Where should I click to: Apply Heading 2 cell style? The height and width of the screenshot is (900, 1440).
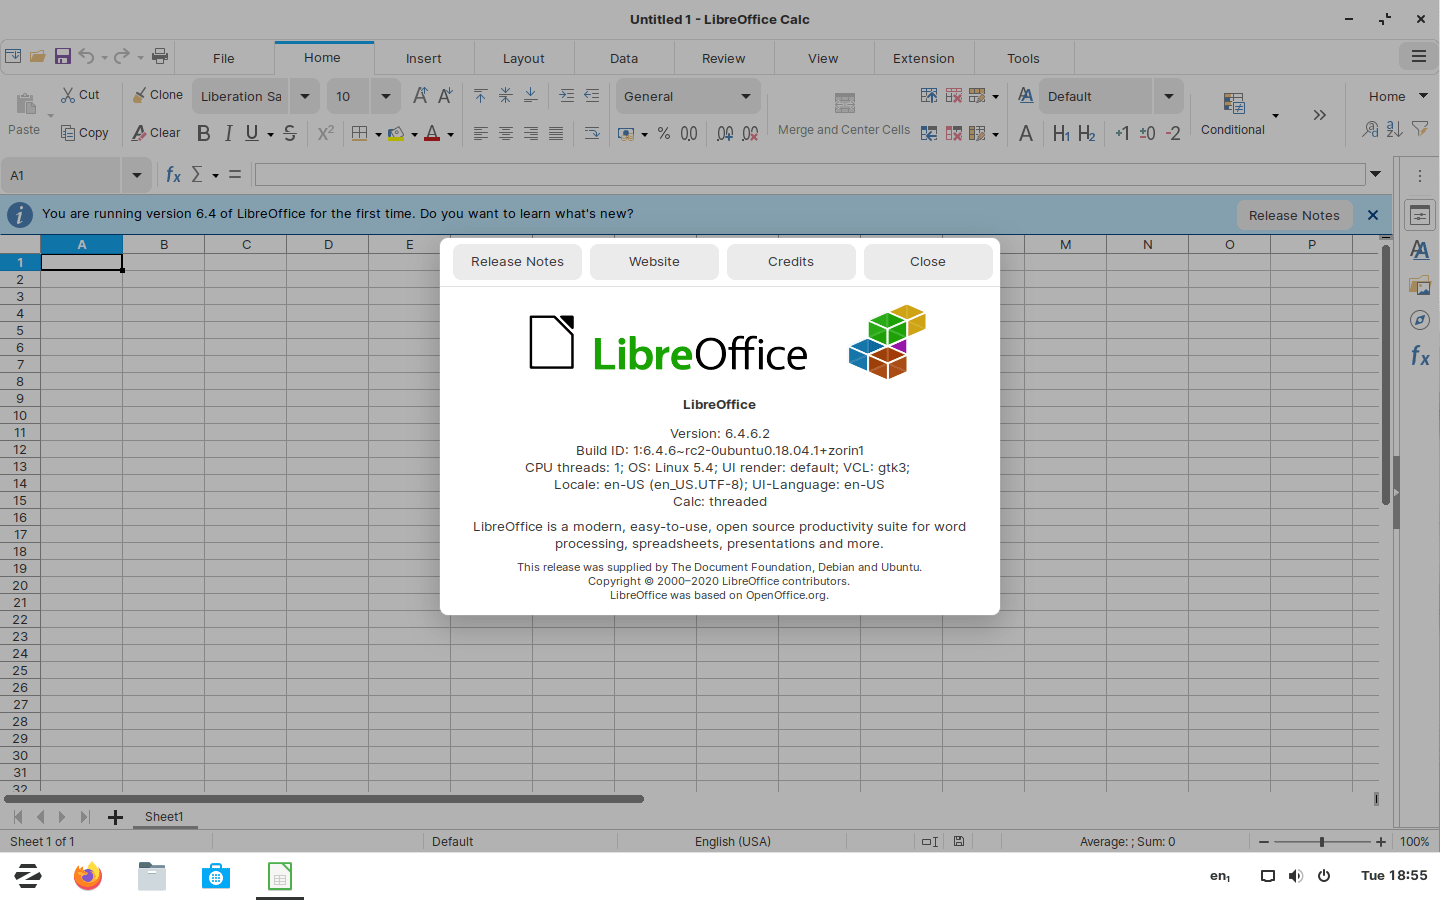click(x=1087, y=133)
